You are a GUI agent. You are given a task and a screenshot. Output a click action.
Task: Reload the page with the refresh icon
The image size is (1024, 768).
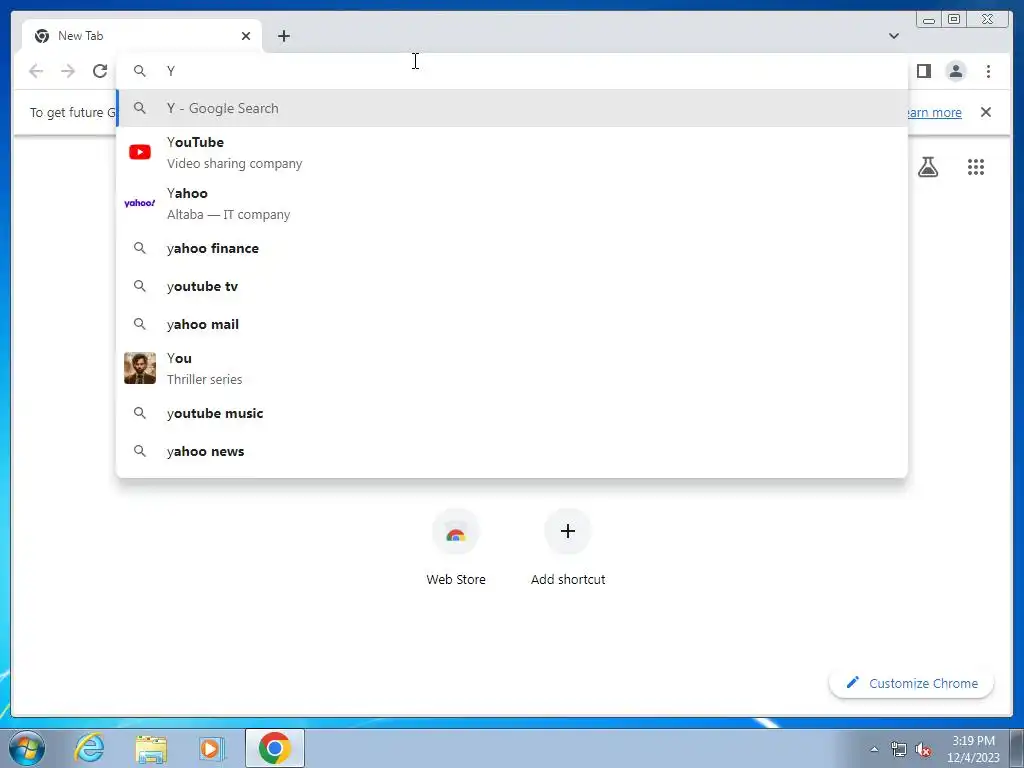pos(99,71)
